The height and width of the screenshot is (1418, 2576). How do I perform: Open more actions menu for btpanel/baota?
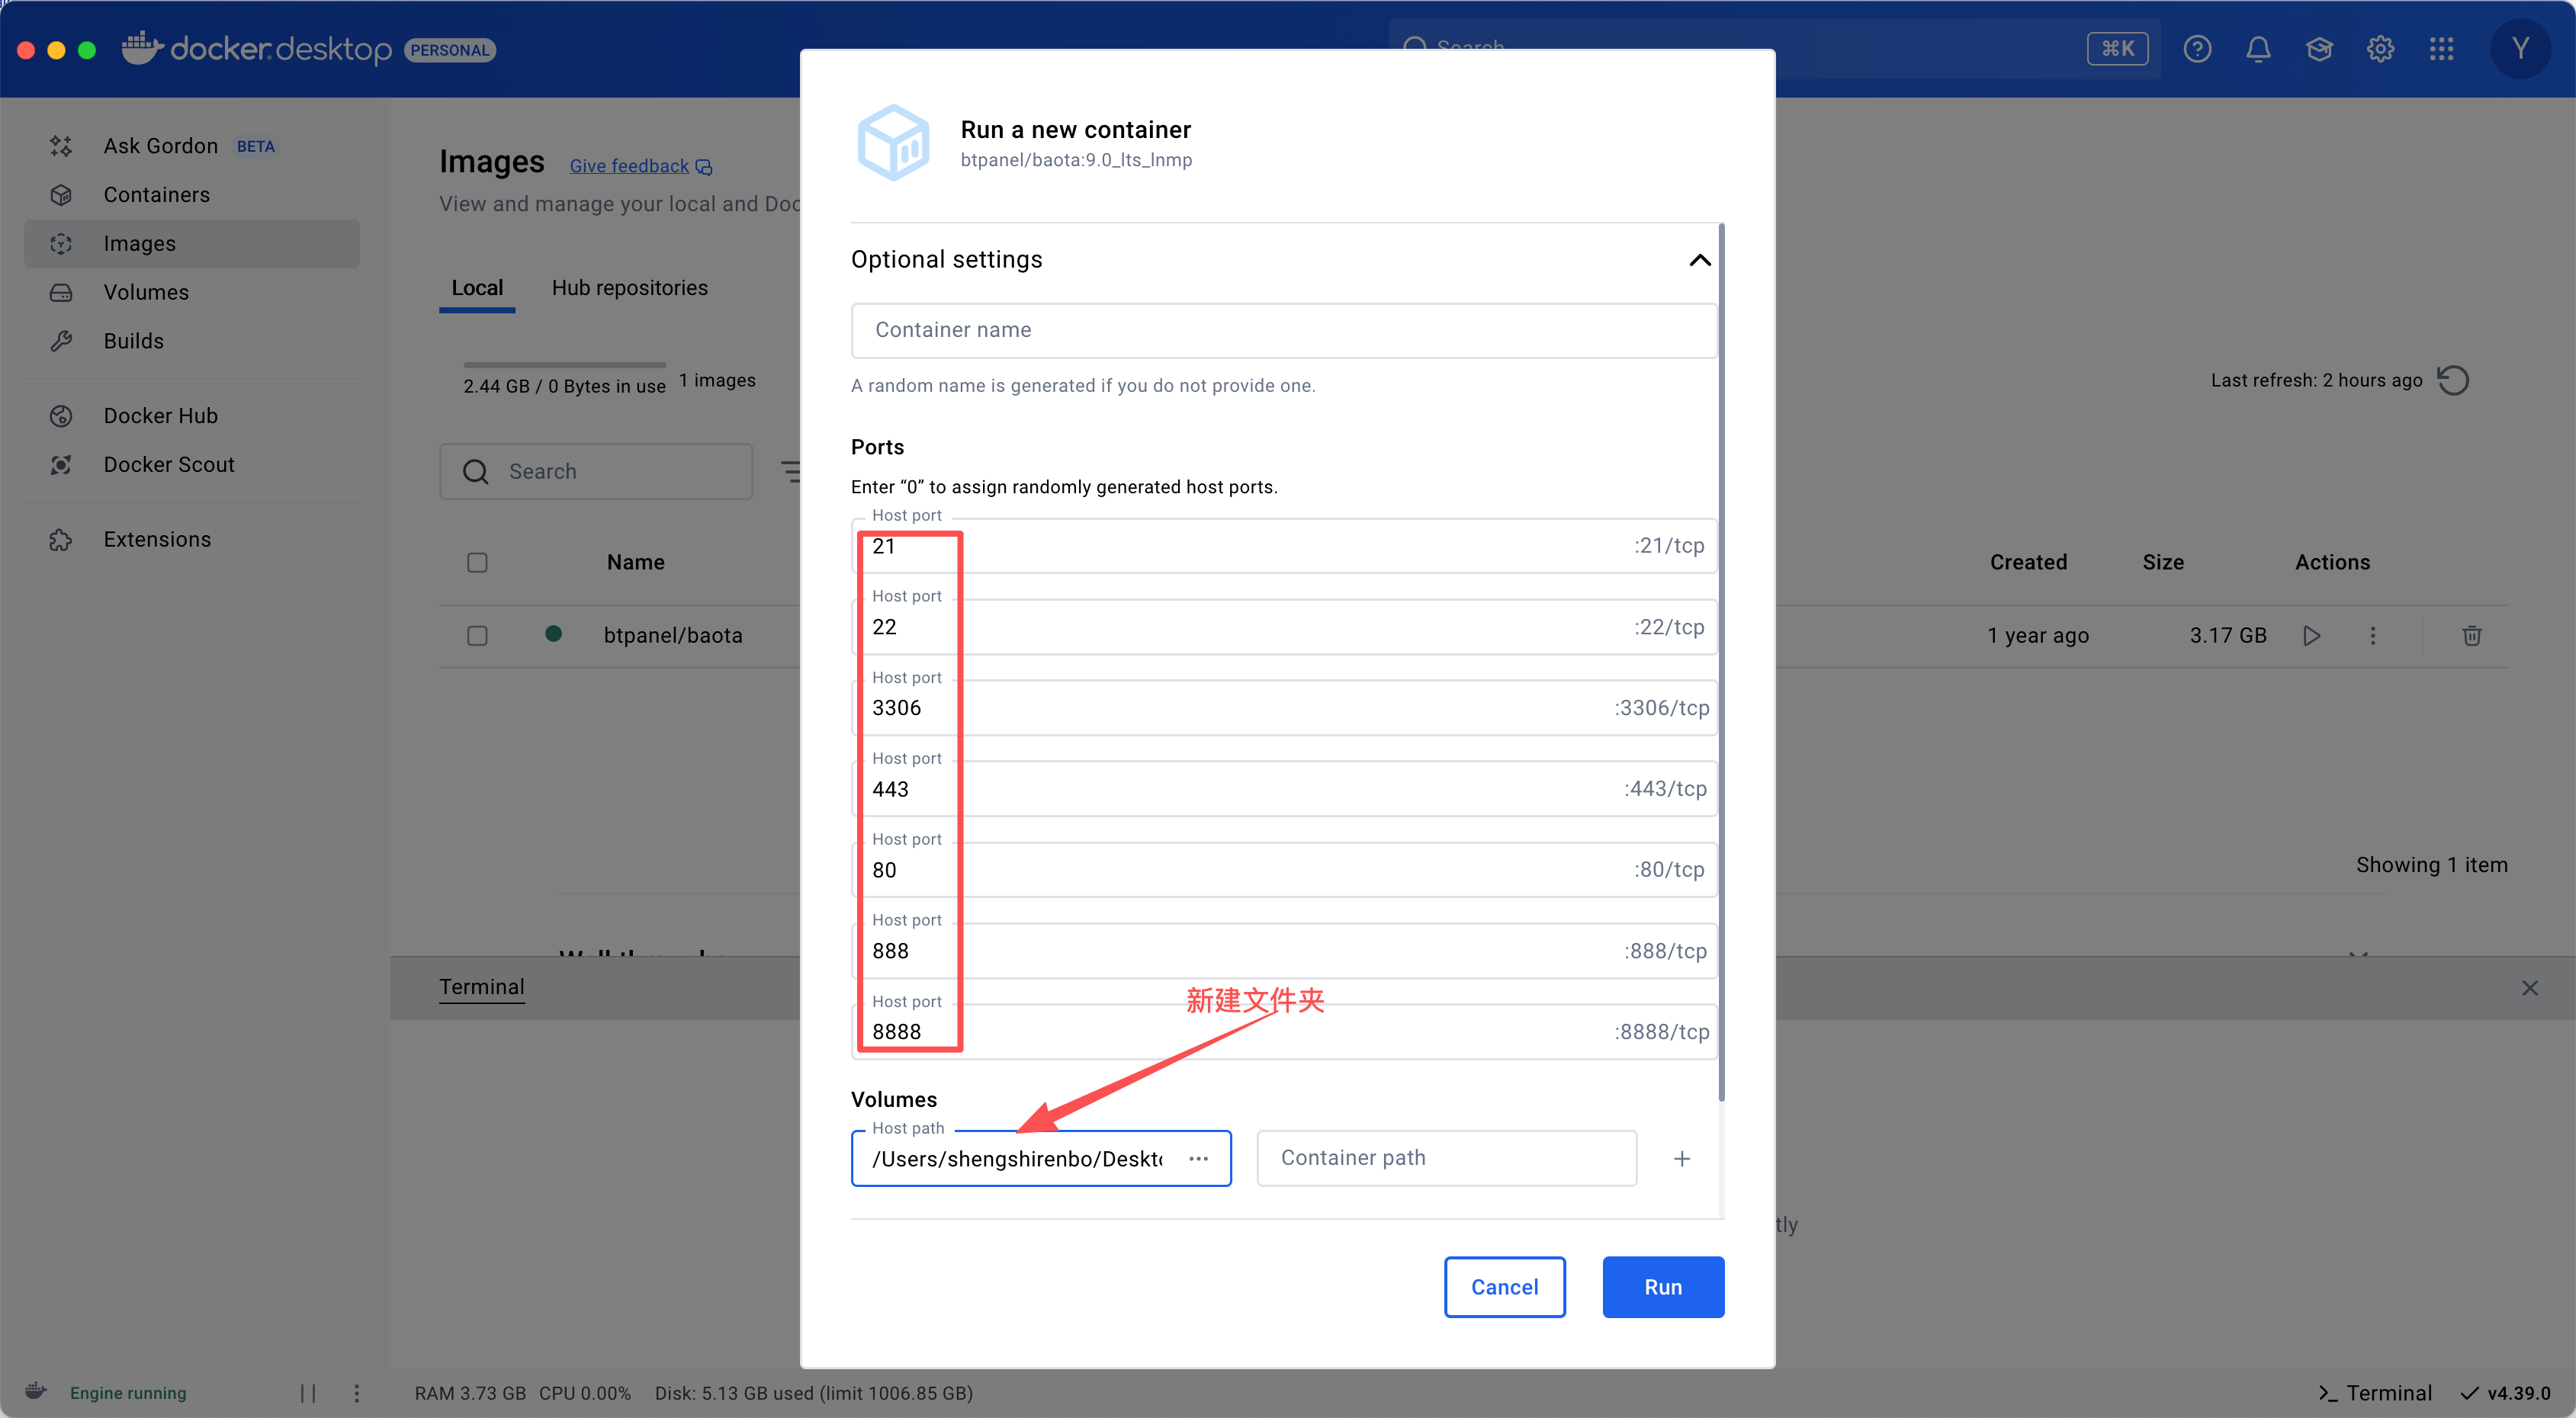click(x=2372, y=636)
